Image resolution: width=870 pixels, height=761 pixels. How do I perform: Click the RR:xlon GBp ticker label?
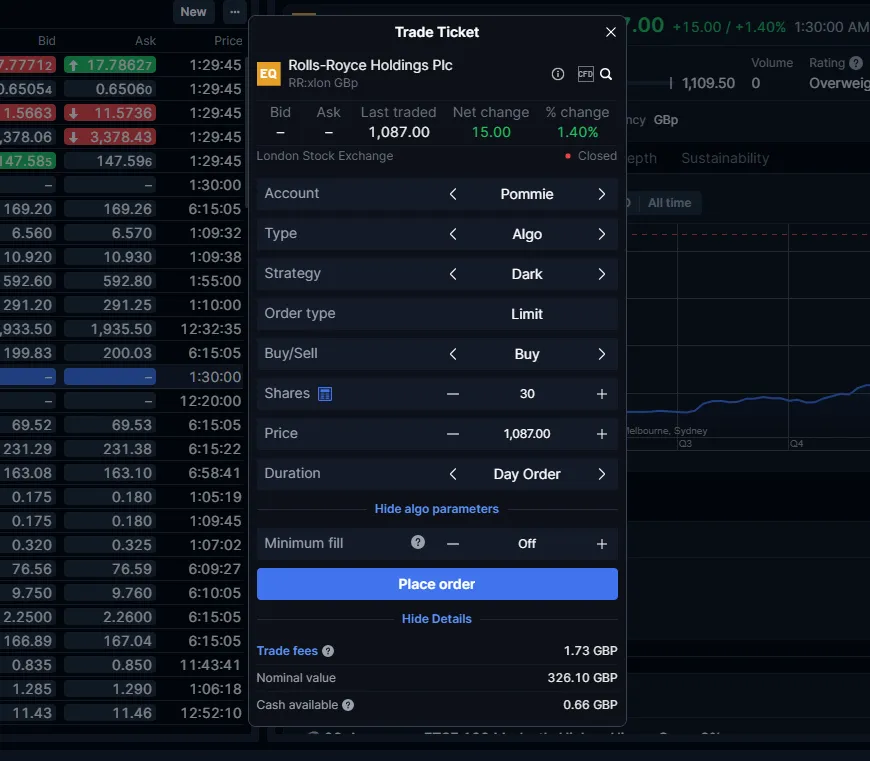coord(323,83)
